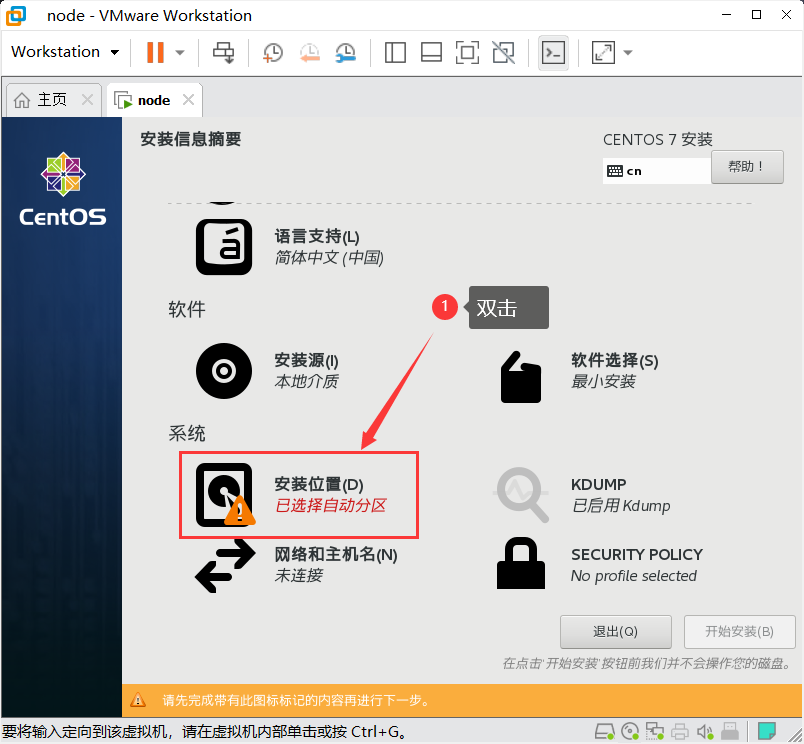Image resolution: width=804 pixels, height=744 pixels.
Task: Click the VMware Workstation title bar icon
Action: (16, 15)
